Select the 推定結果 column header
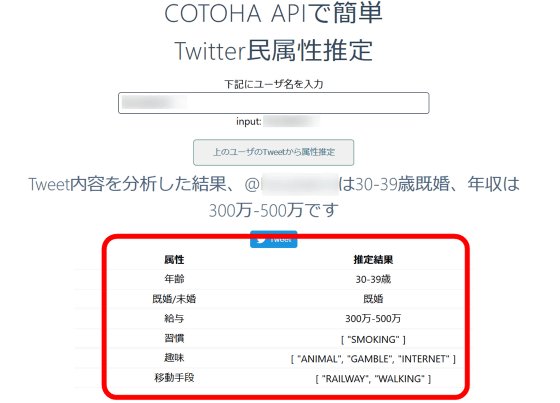Screen dimensions: 560x403 [x=373, y=260]
